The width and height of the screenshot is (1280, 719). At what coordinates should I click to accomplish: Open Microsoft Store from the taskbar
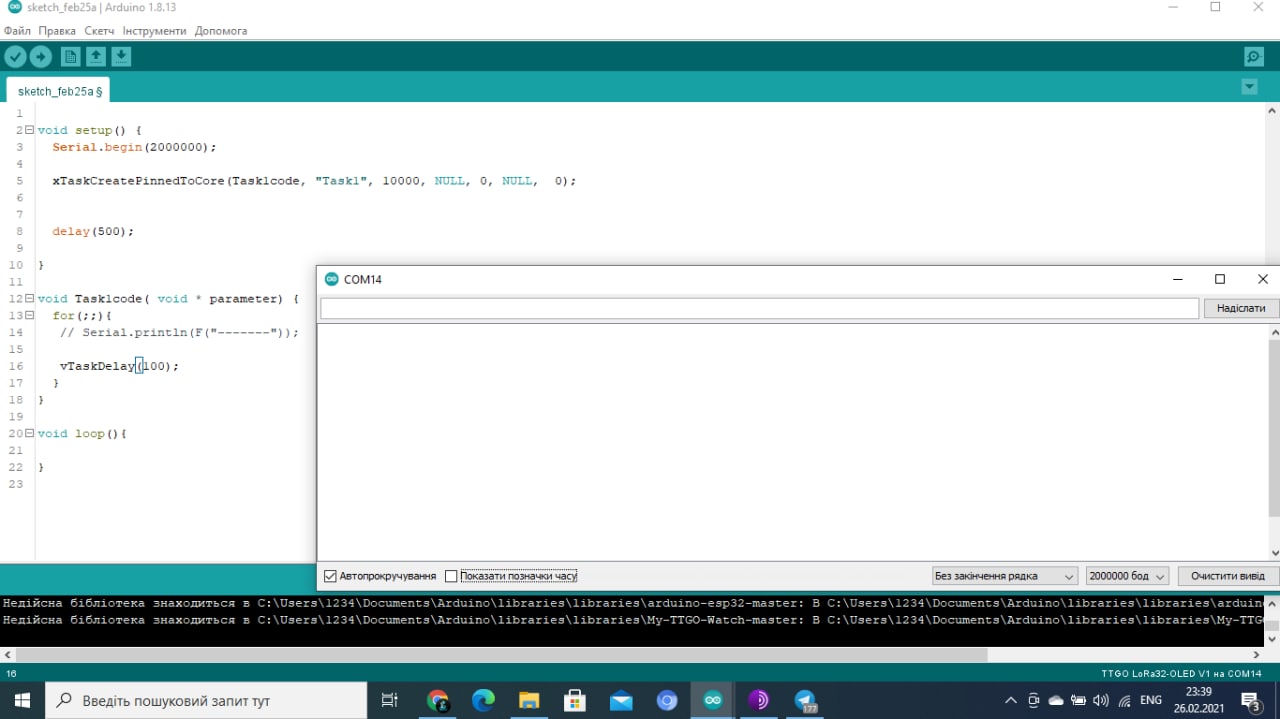pyautogui.click(x=575, y=700)
